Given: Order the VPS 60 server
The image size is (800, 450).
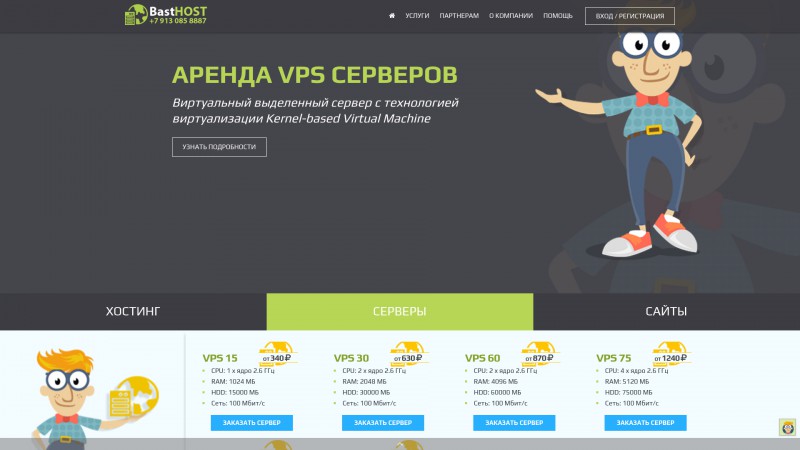Looking at the screenshot, I should click(x=514, y=422).
